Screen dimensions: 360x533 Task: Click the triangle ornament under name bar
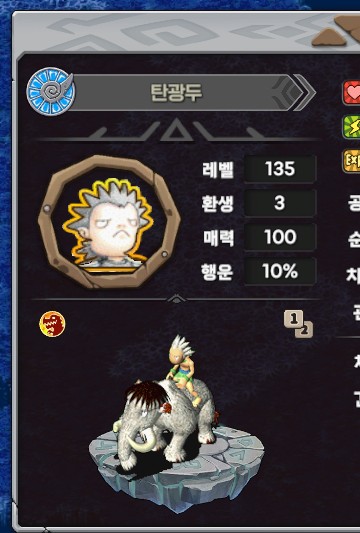tap(176, 131)
